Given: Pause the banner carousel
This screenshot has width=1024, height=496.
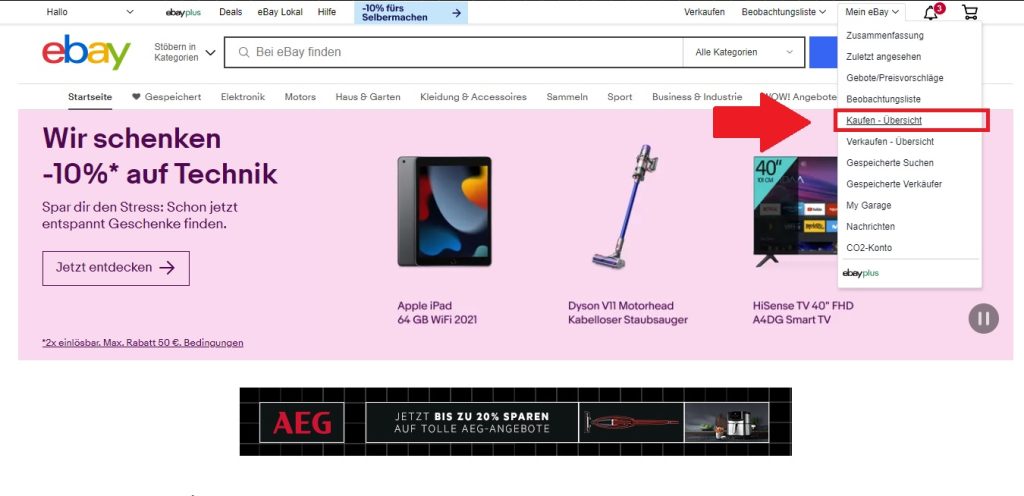Looking at the screenshot, I should point(983,318).
